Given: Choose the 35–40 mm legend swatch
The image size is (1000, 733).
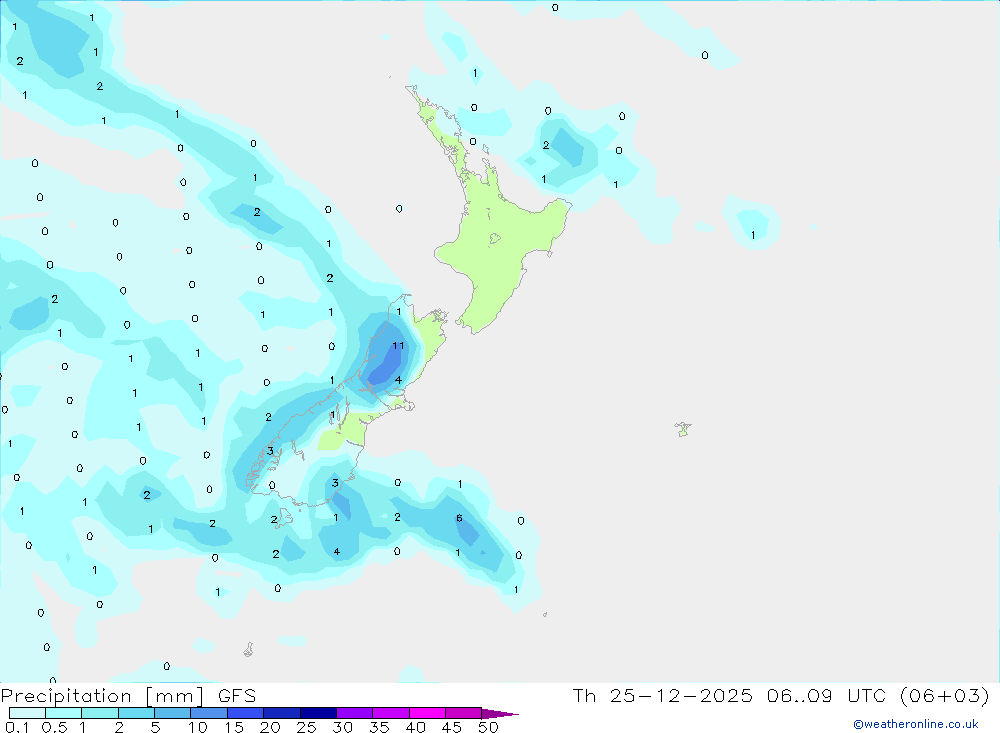Looking at the screenshot, I should pos(391,713).
